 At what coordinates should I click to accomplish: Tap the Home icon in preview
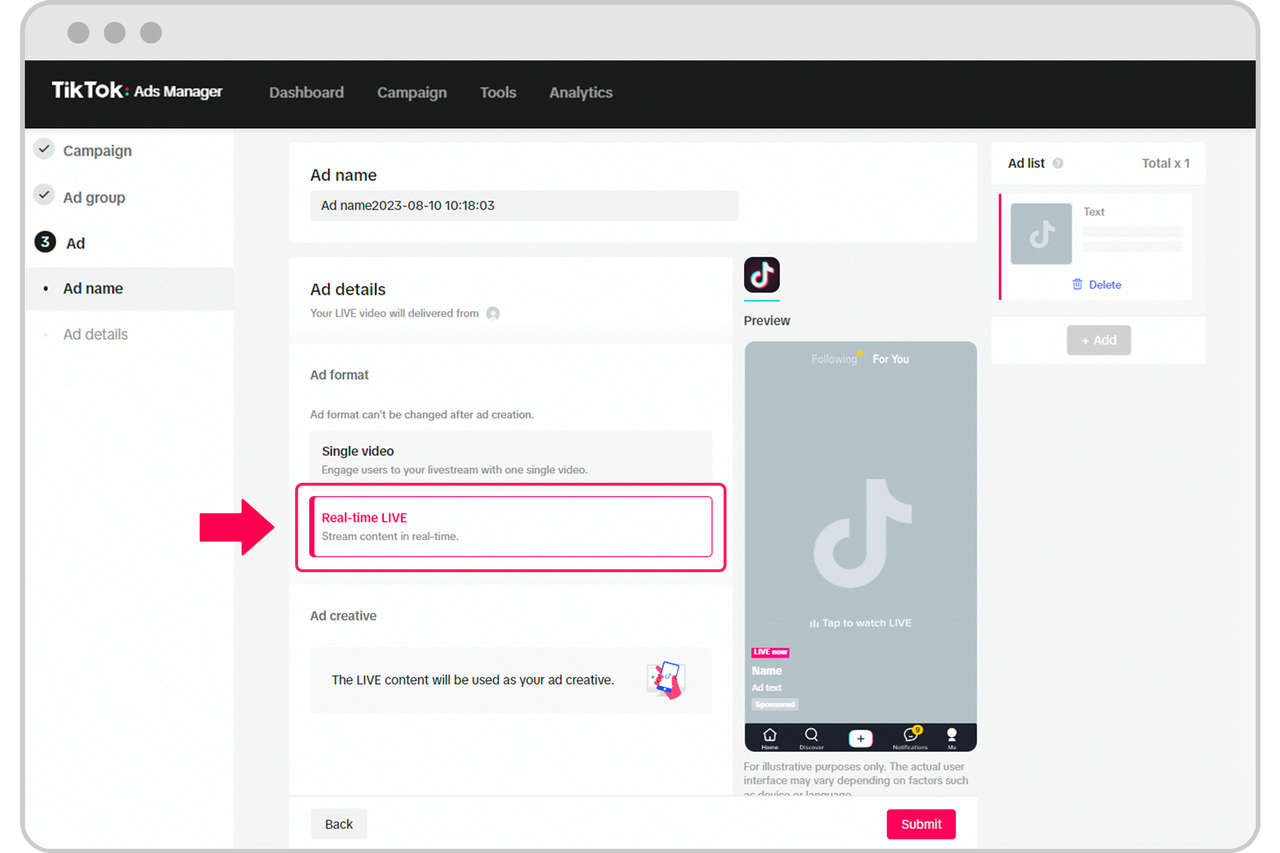pyautogui.click(x=770, y=738)
